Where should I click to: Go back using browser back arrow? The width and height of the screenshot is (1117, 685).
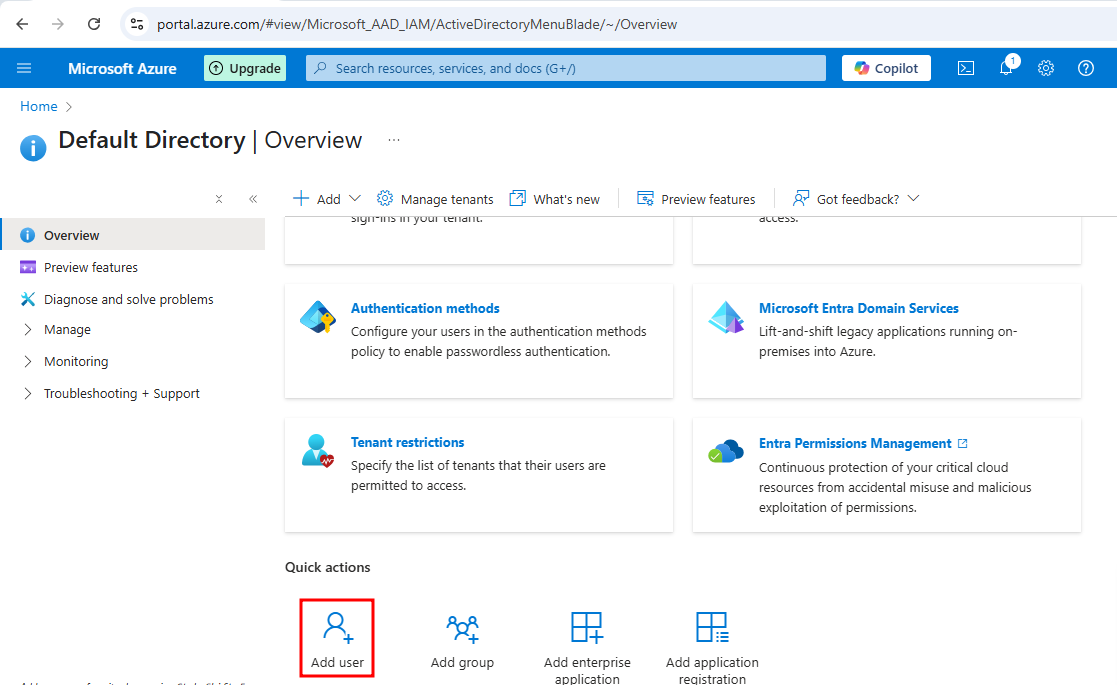tap(22, 24)
